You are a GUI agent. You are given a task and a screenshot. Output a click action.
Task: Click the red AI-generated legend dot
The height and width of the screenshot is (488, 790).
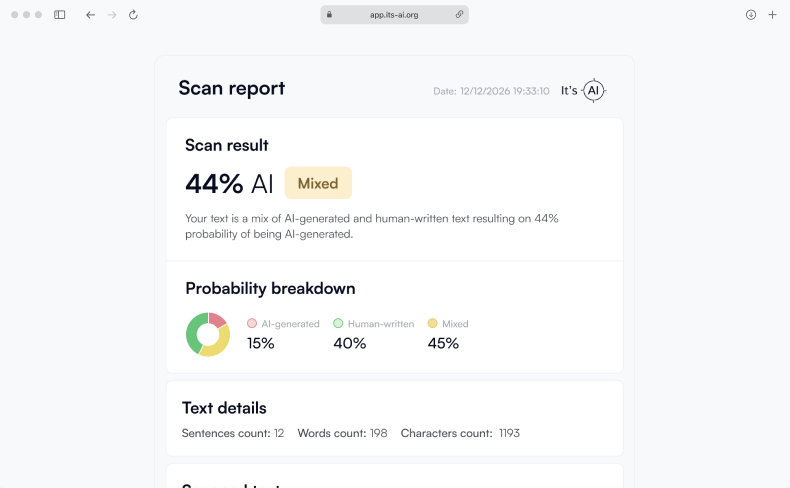(x=252, y=324)
